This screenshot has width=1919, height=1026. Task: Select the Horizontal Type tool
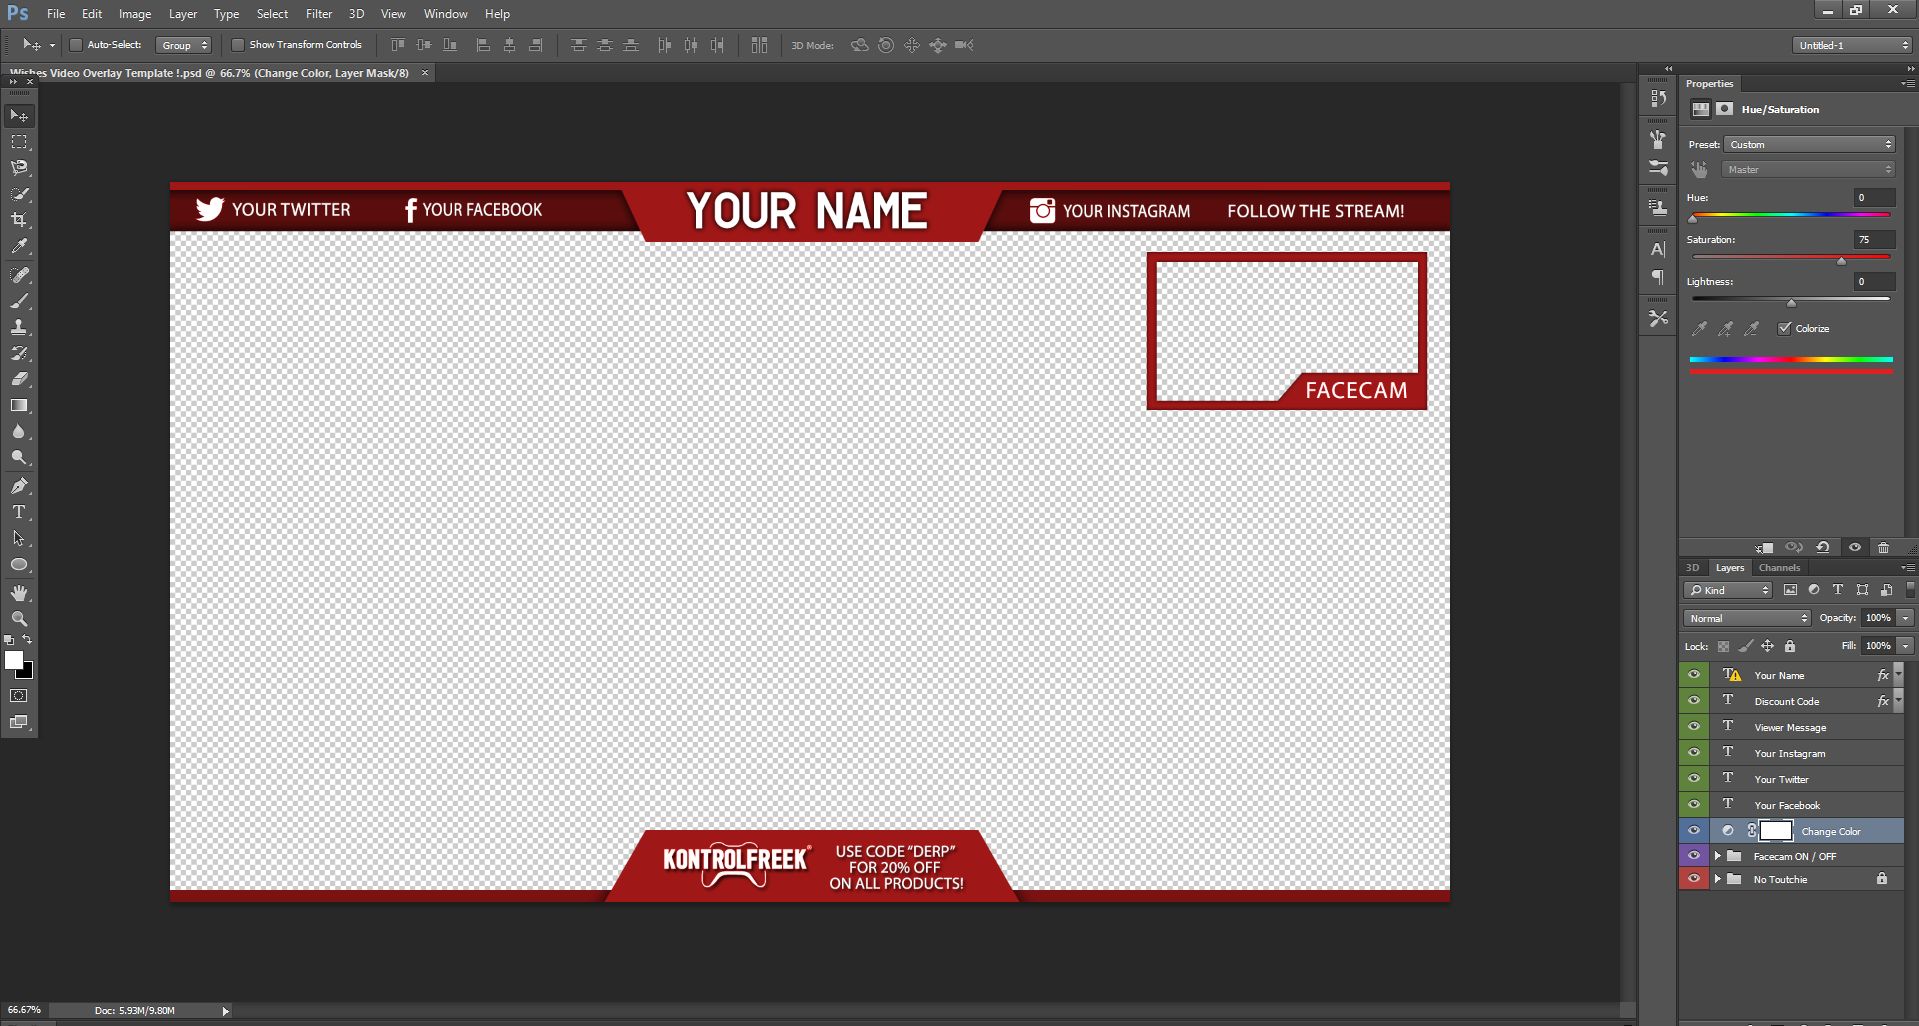(x=19, y=512)
